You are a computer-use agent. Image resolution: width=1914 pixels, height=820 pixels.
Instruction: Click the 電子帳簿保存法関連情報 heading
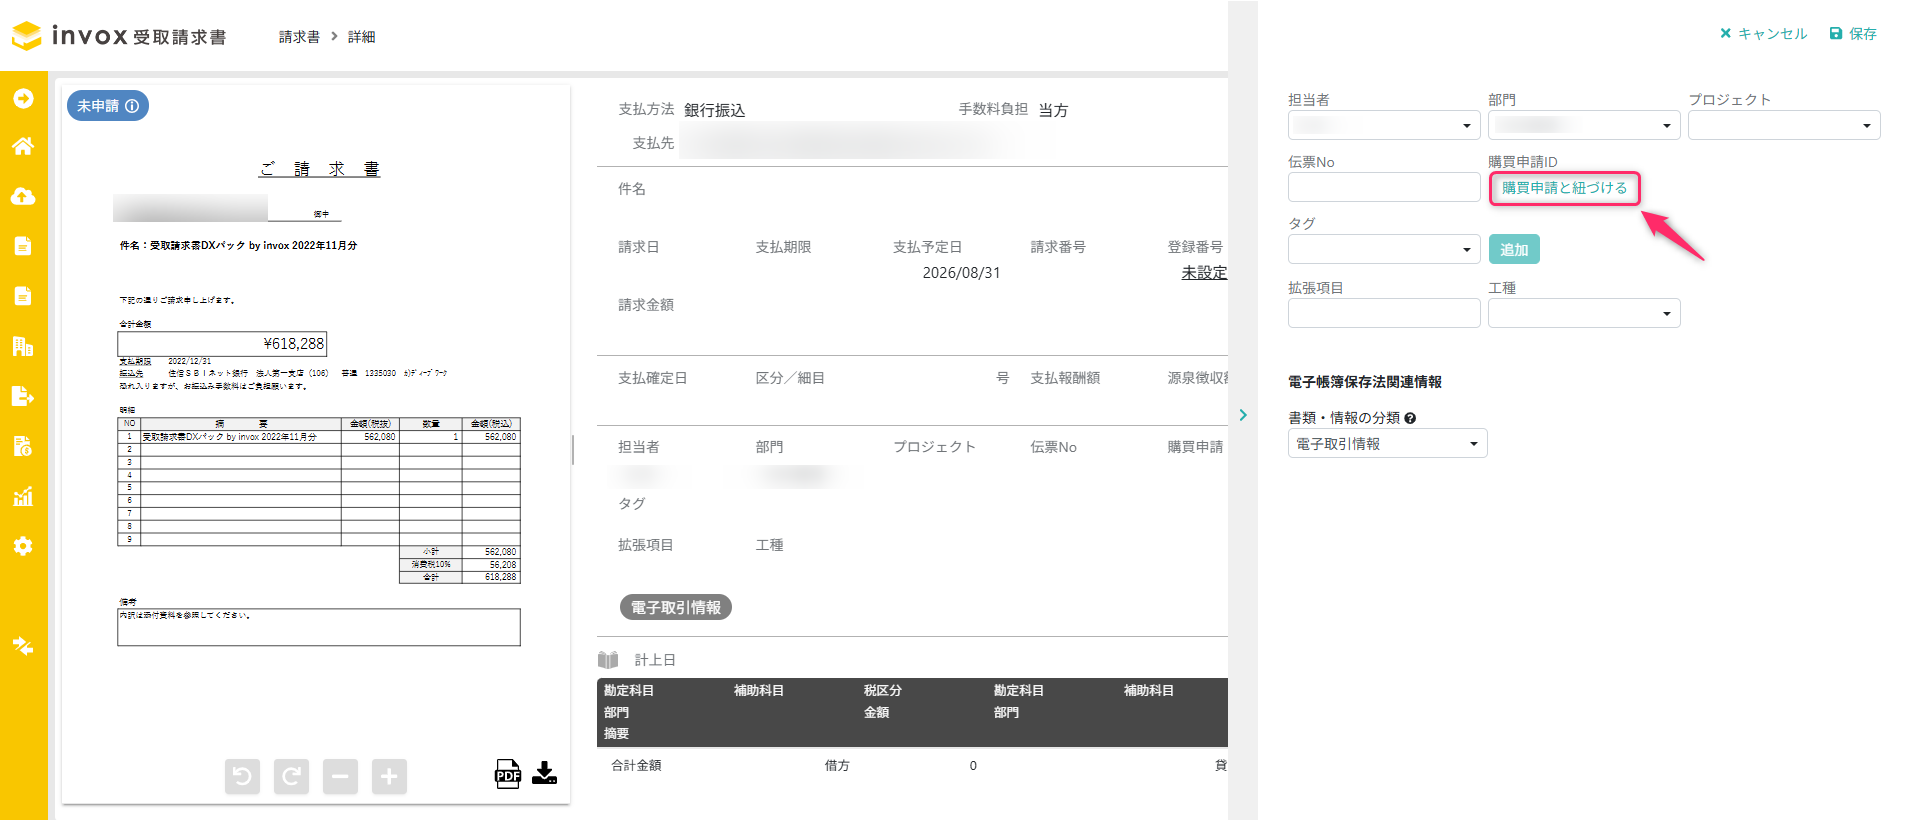[x=1365, y=382]
